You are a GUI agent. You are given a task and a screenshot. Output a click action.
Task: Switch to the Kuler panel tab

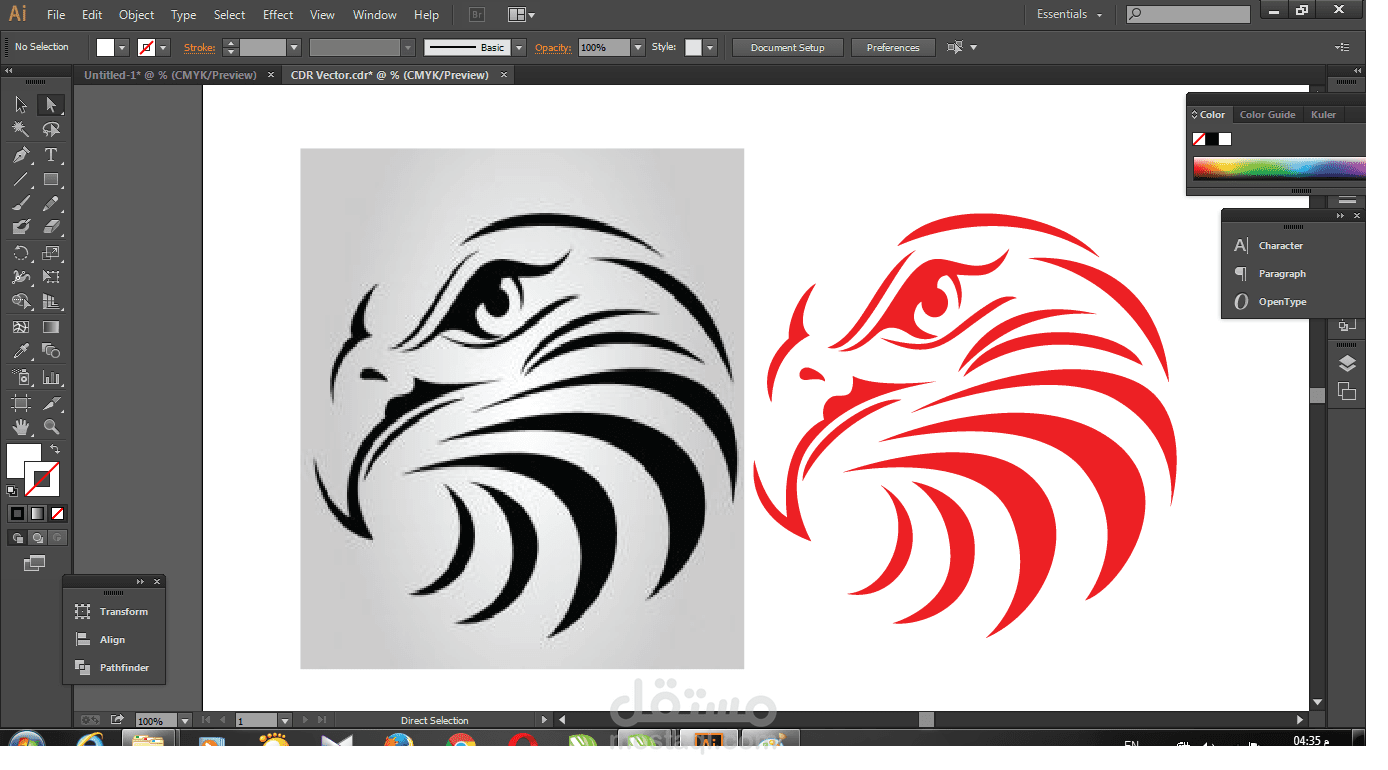click(x=1323, y=114)
